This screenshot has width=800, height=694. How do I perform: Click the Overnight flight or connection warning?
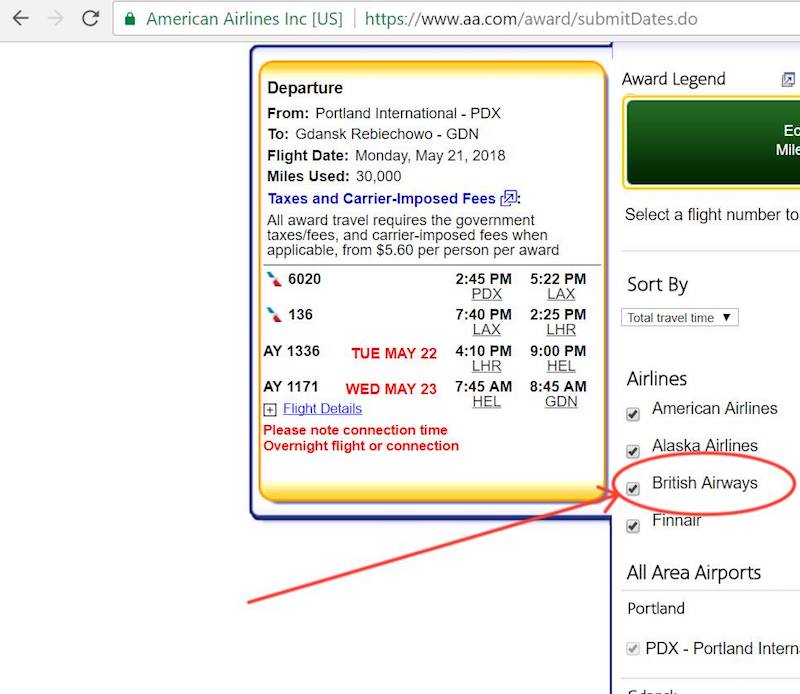pos(361,445)
